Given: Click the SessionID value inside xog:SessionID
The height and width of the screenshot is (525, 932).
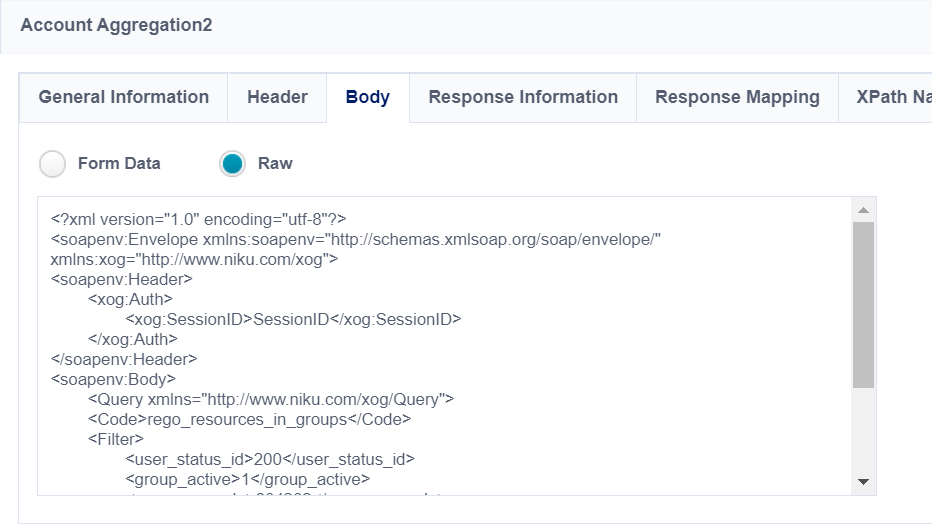Looking at the screenshot, I should coord(289,319).
